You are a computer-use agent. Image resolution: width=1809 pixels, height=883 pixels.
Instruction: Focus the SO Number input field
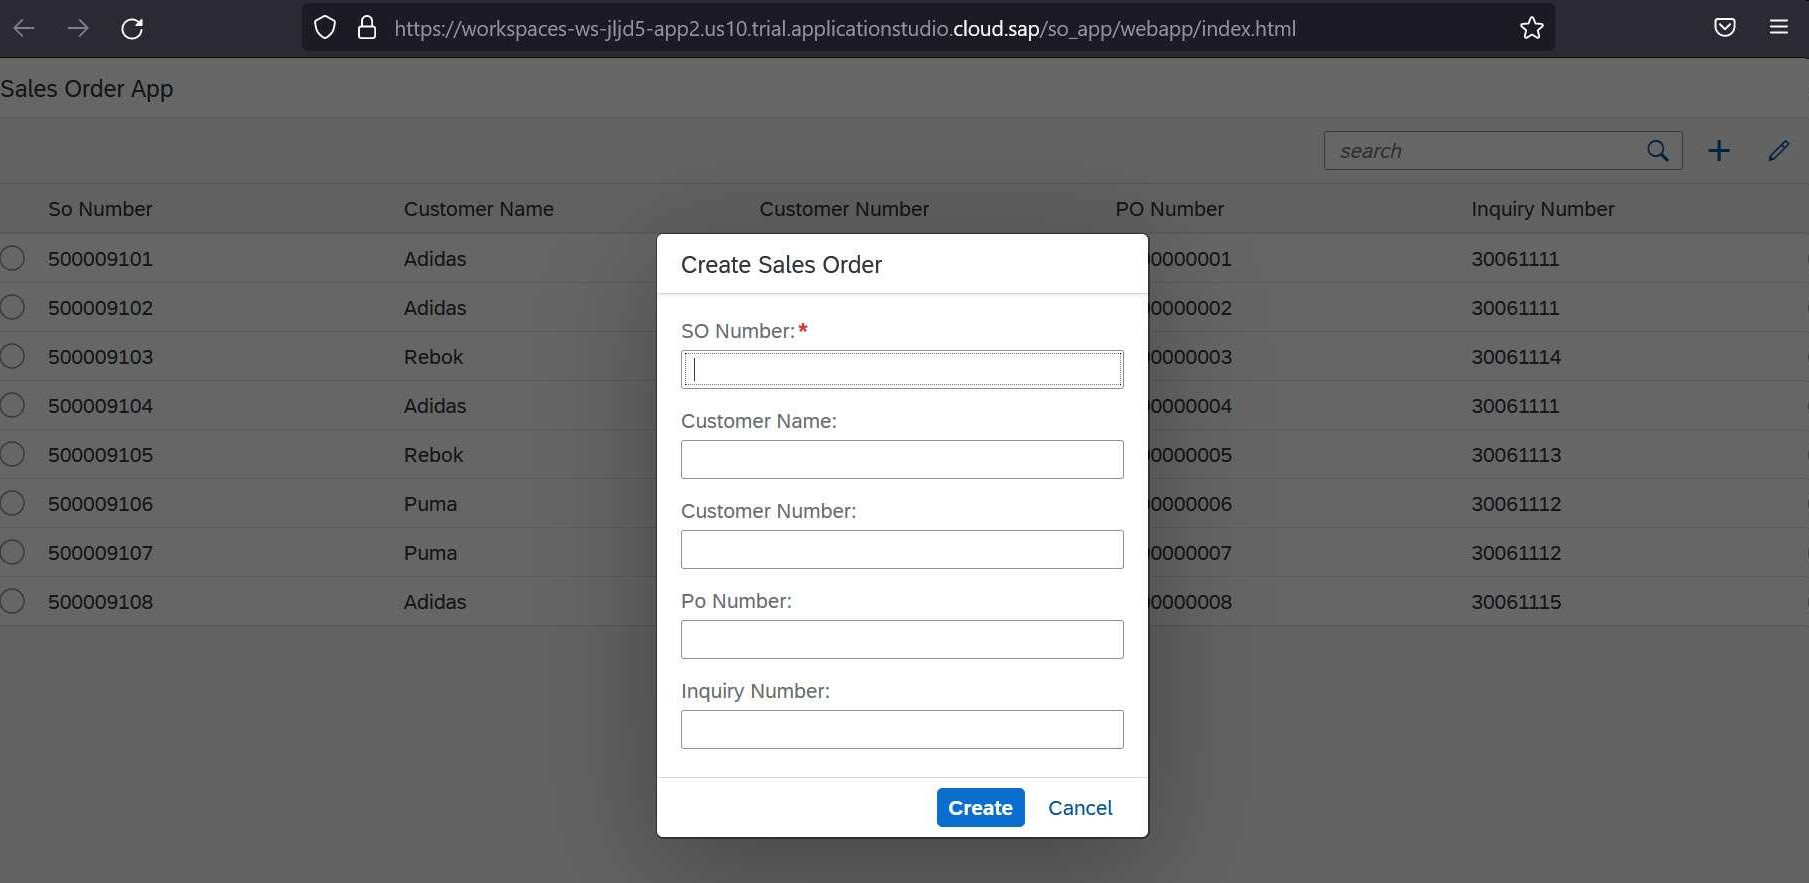click(902, 370)
